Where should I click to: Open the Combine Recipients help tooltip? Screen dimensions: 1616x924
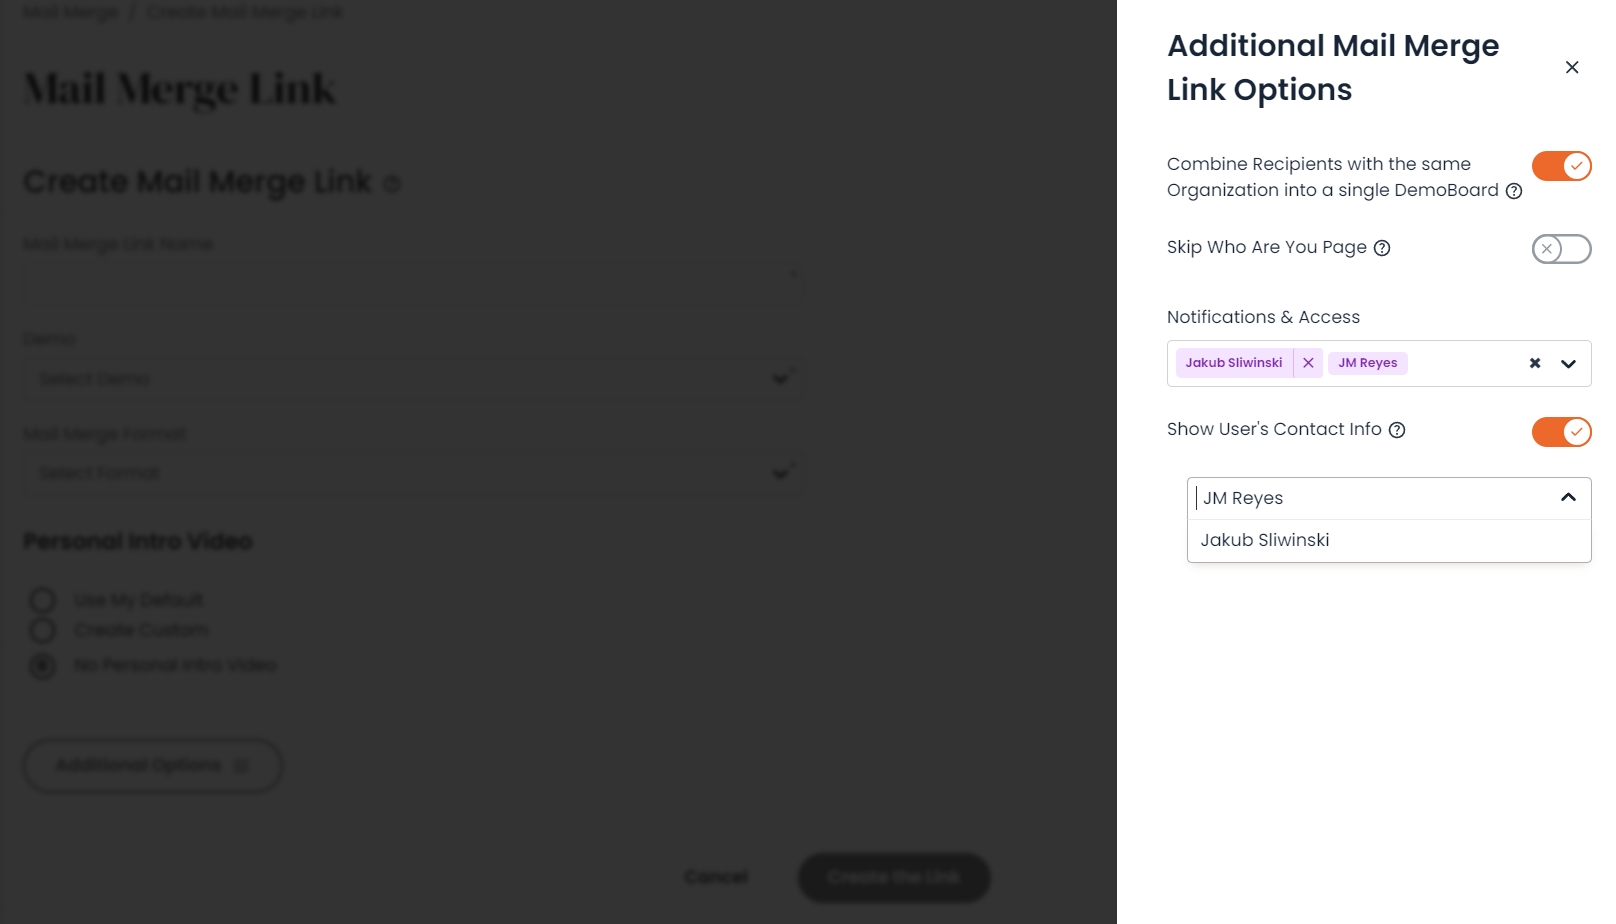1514,190
